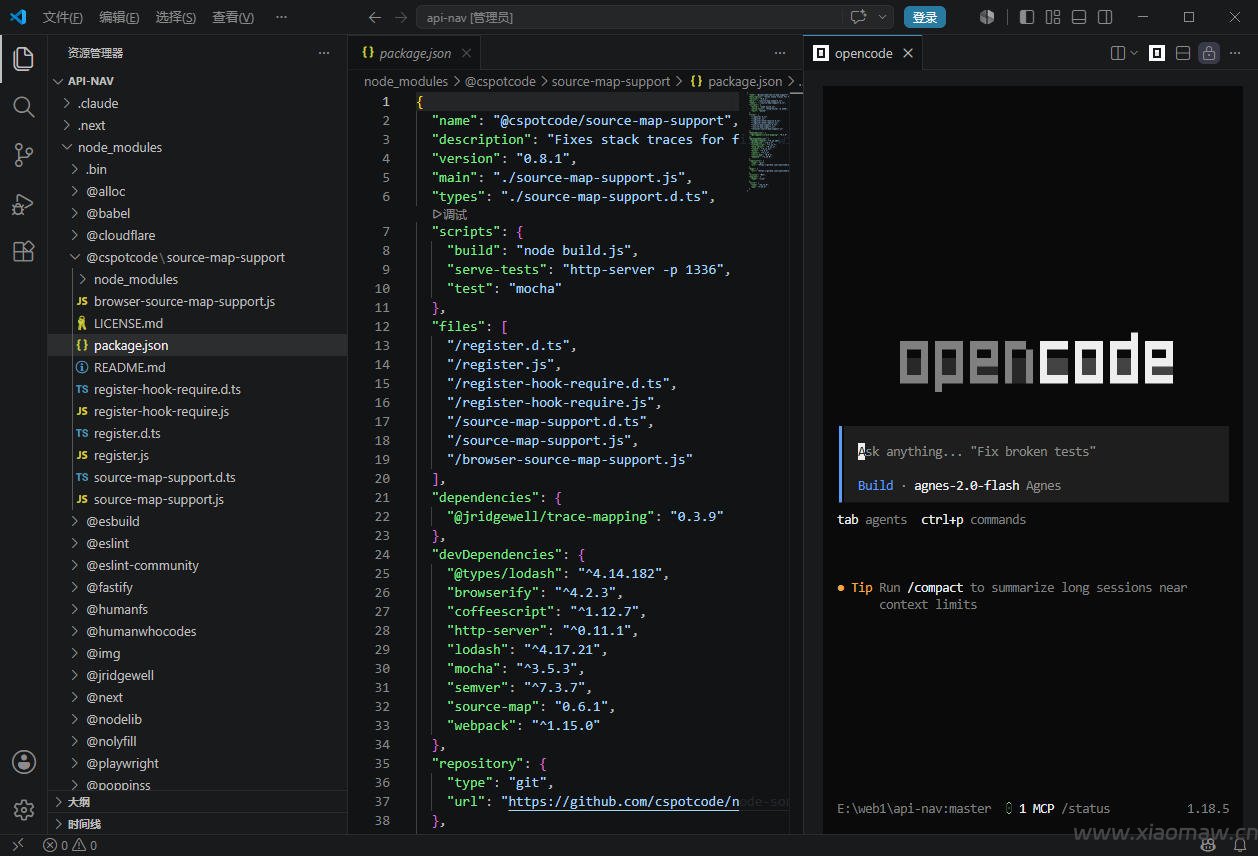The height and width of the screenshot is (856, 1258).
Task: Focus the opencode Ask anything prompt input
Action: 1033,451
